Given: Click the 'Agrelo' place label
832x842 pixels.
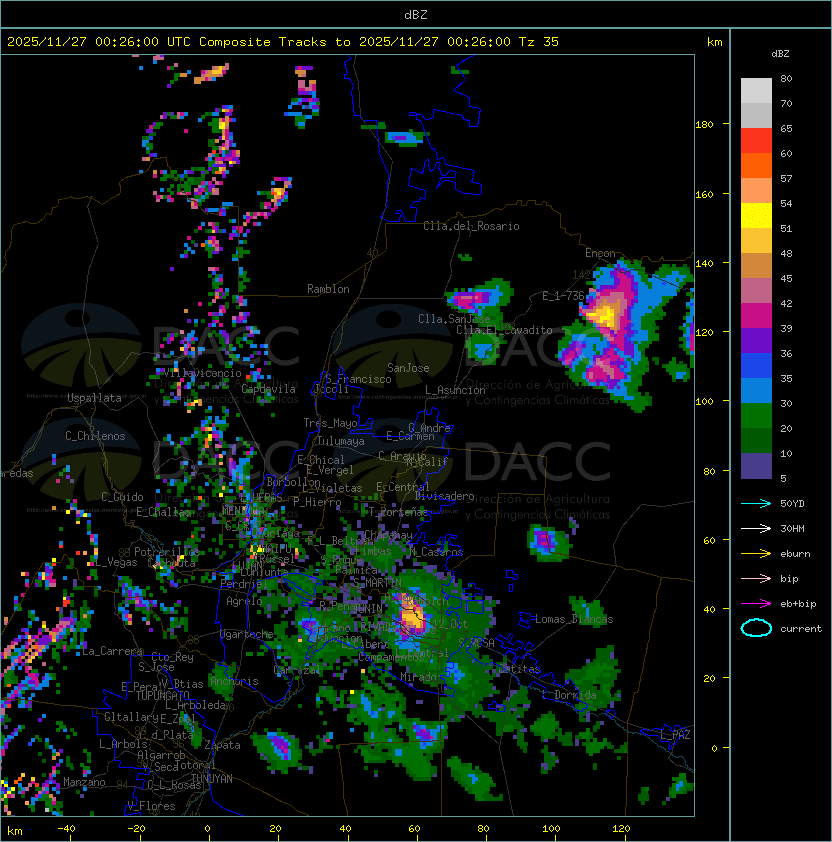Looking at the screenshot, I should point(244,601).
